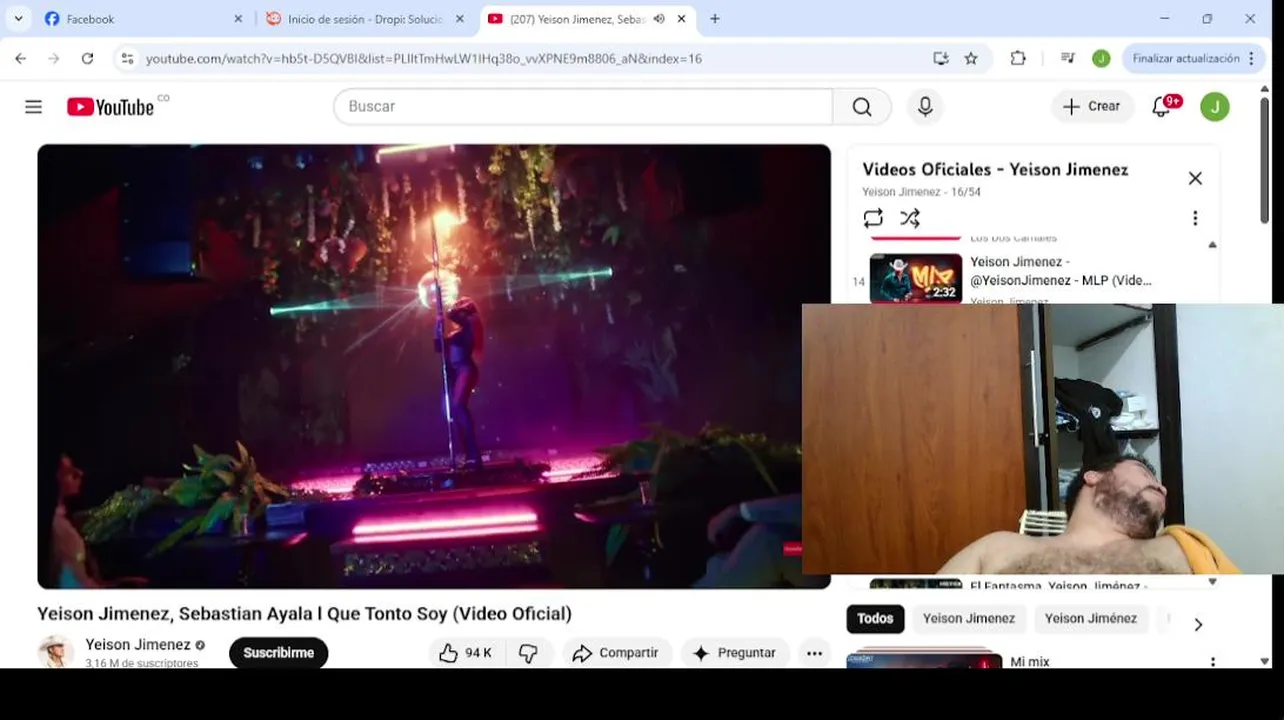
Task: Go to YouTube home via logo
Action: pyautogui.click(x=111, y=107)
